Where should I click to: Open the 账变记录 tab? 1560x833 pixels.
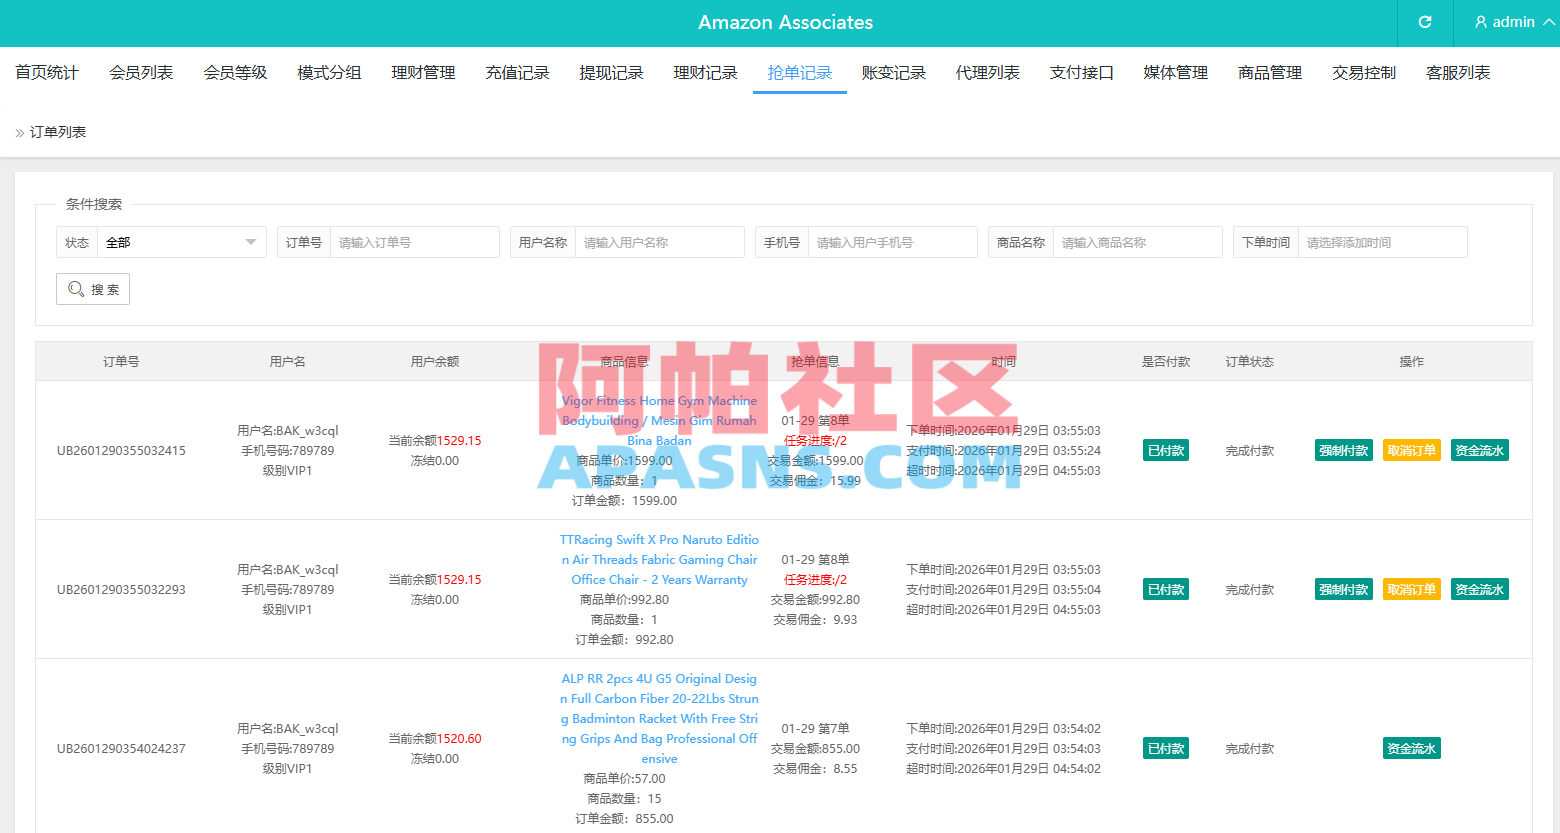click(893, 73)
